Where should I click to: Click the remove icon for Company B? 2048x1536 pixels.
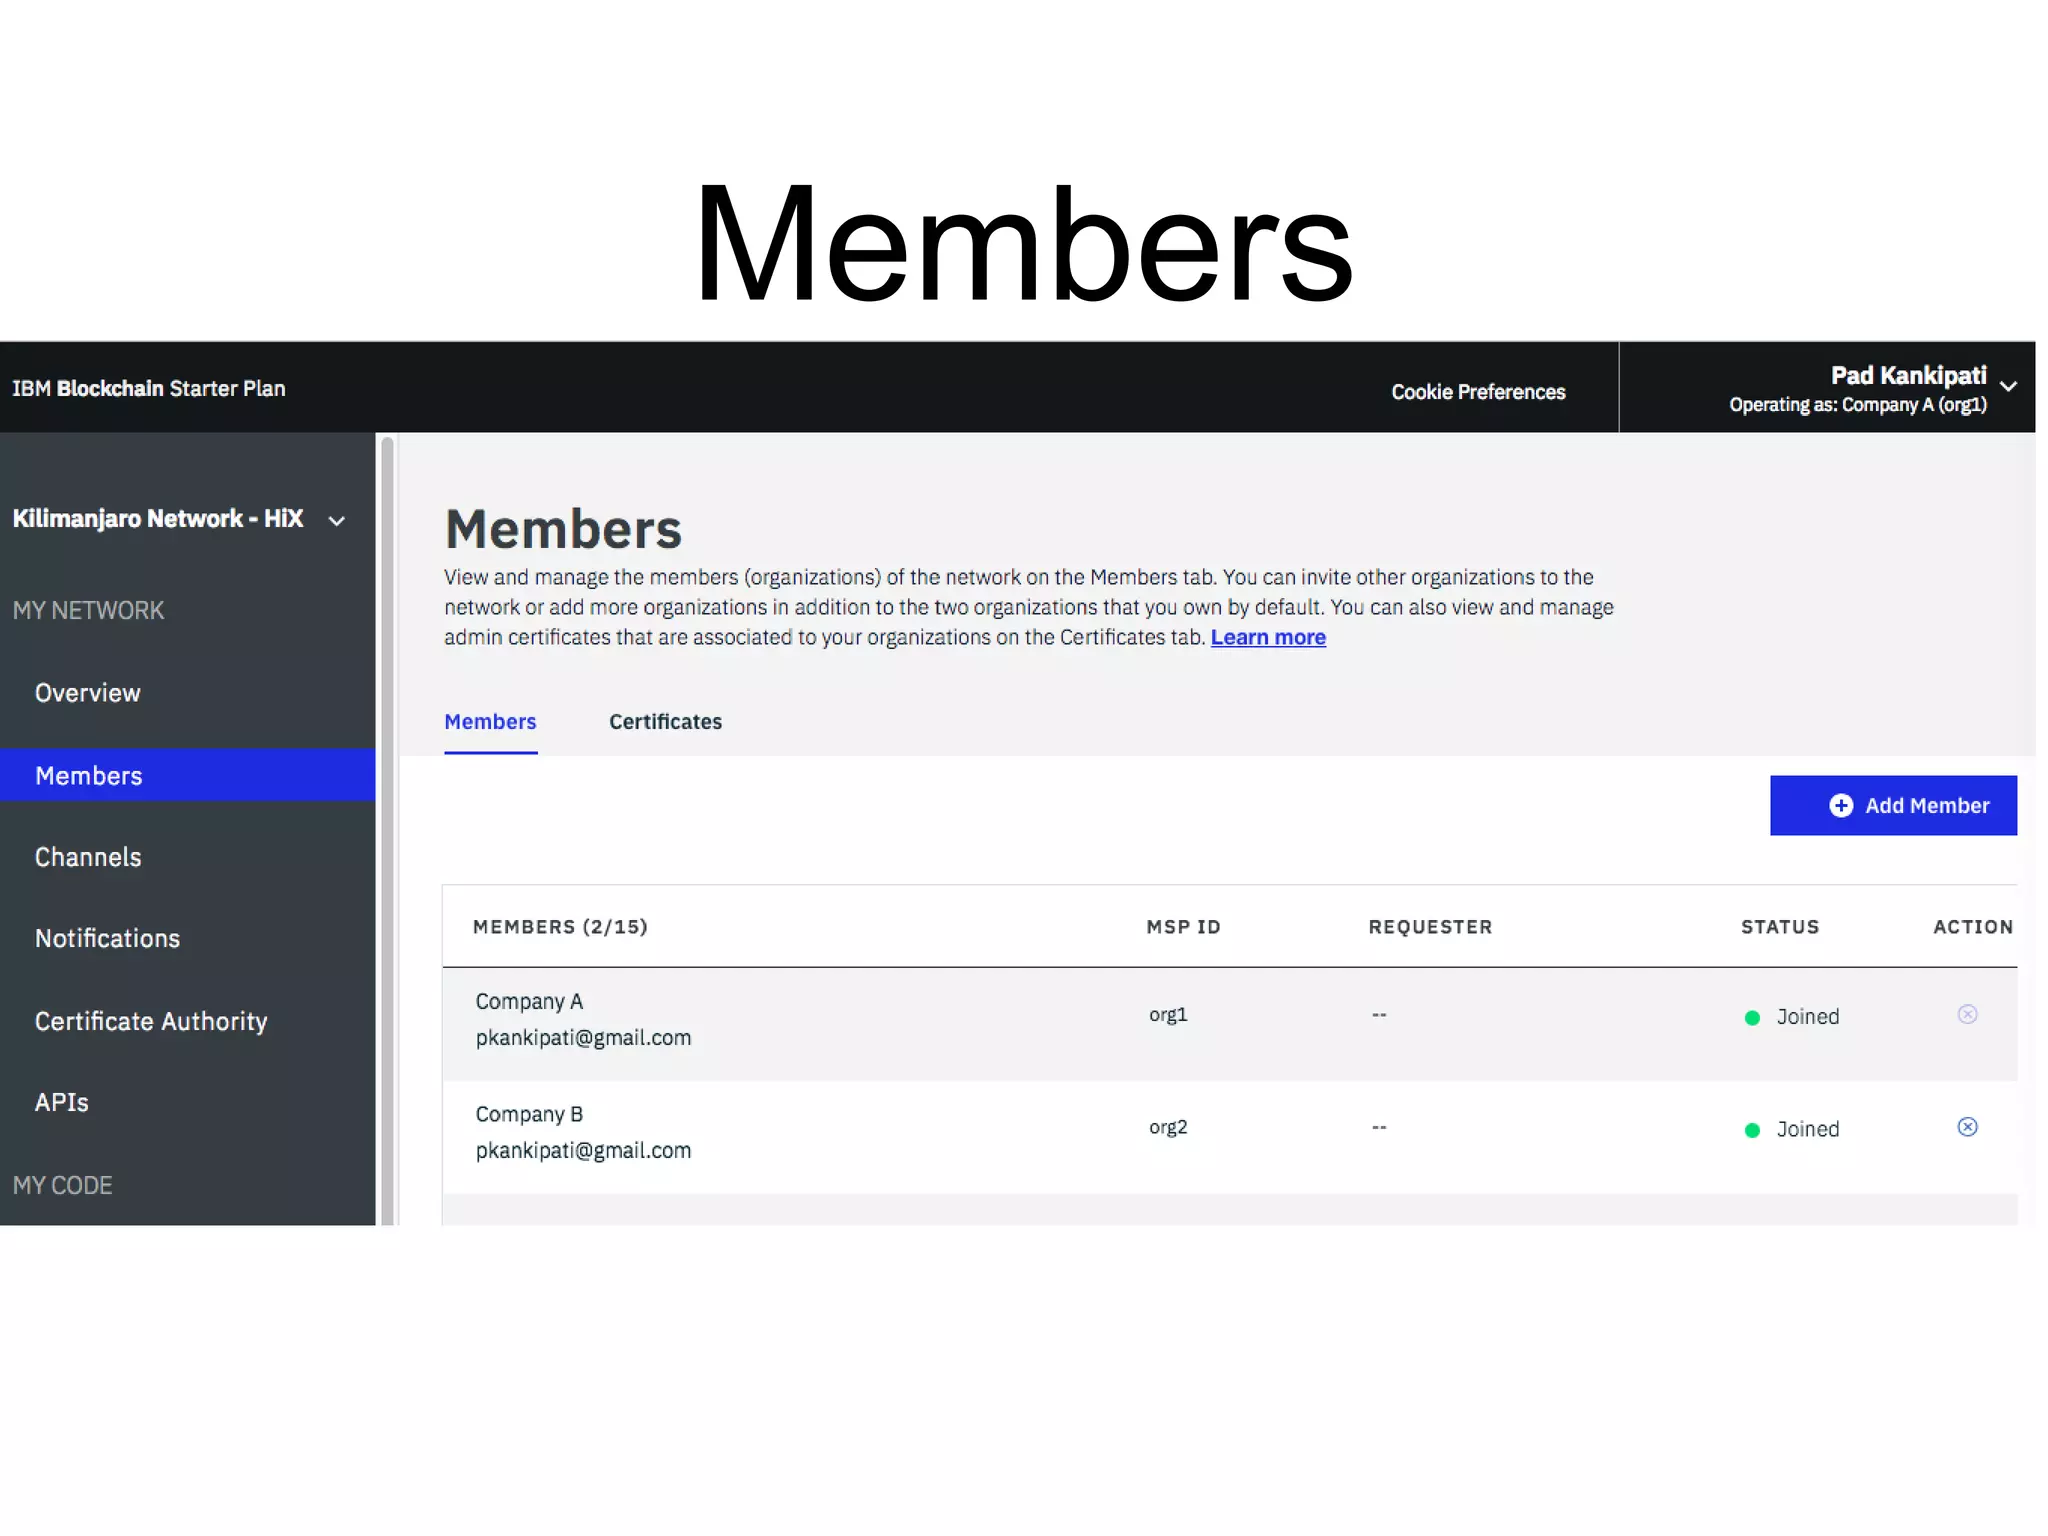1967,1127
